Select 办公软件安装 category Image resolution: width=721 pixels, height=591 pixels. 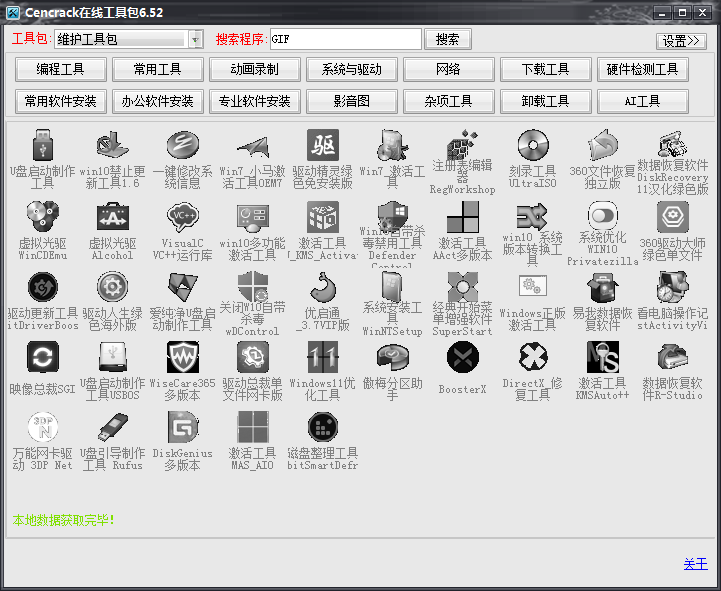158,101
